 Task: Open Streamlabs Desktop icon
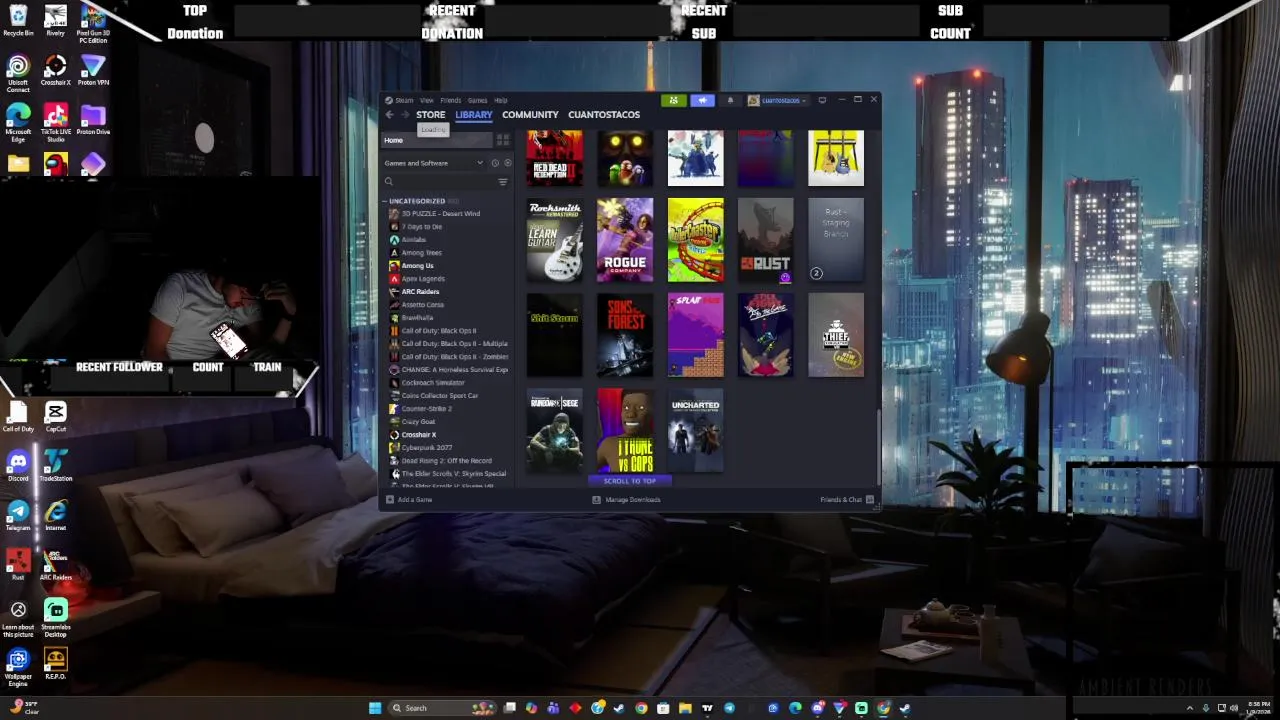55,618
